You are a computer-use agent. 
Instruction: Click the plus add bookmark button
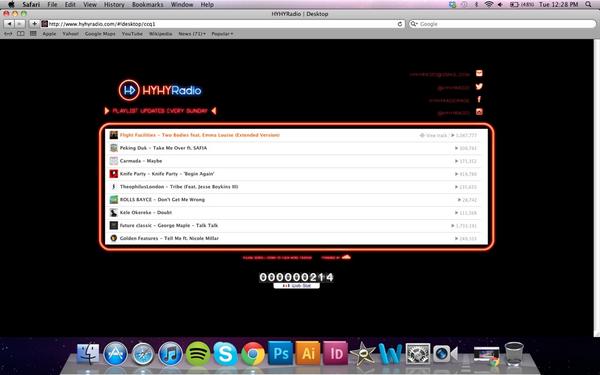34,24
